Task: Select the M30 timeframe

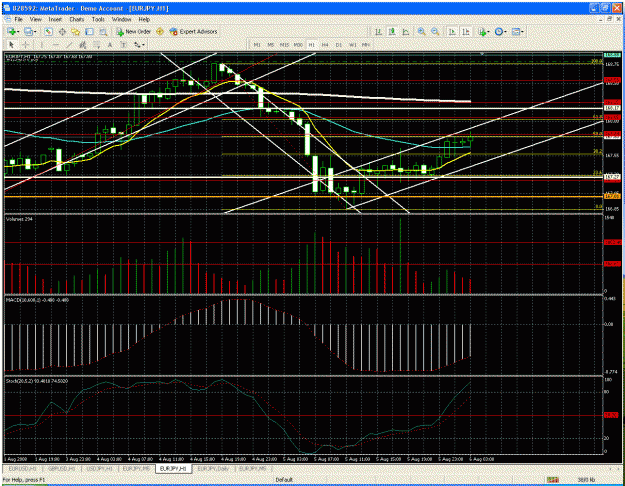Action: [298, 45]
